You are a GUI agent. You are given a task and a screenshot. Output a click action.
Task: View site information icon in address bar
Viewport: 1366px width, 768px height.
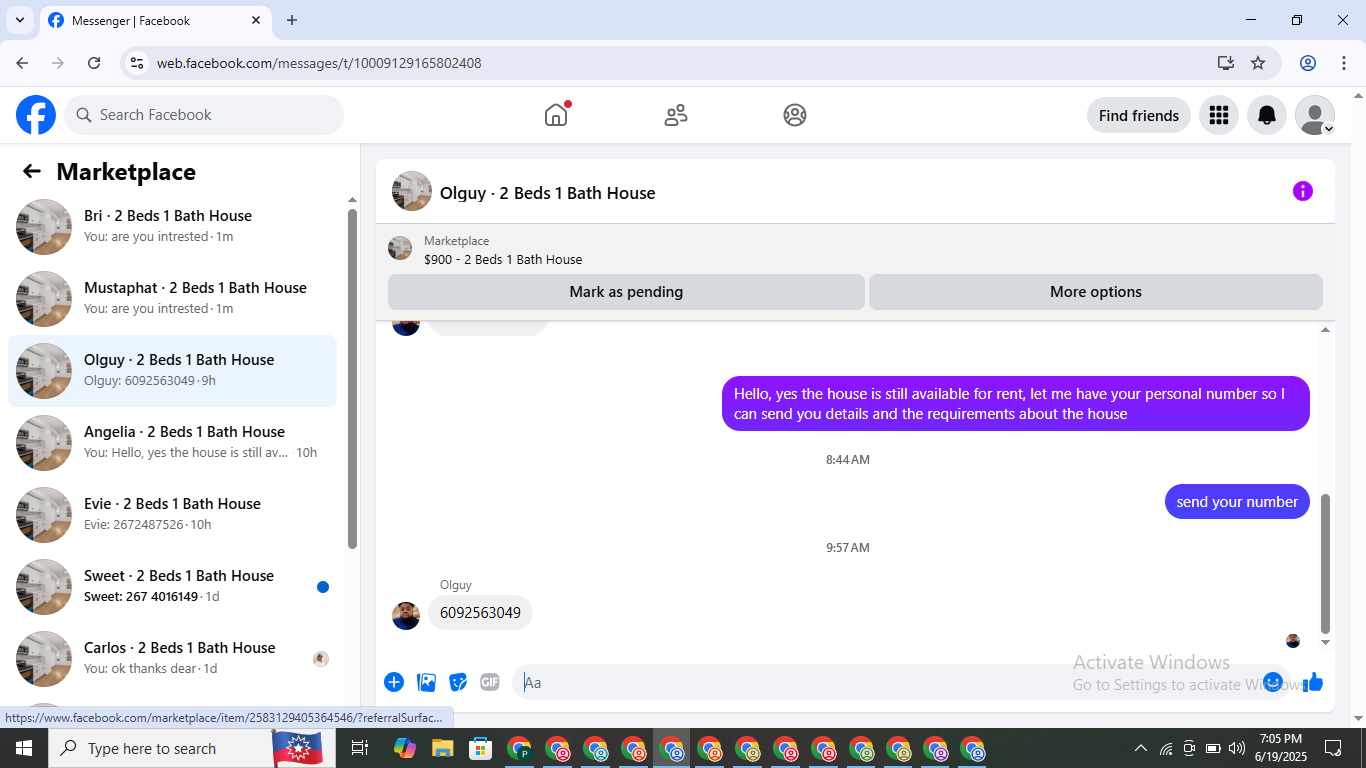point(138,63)
